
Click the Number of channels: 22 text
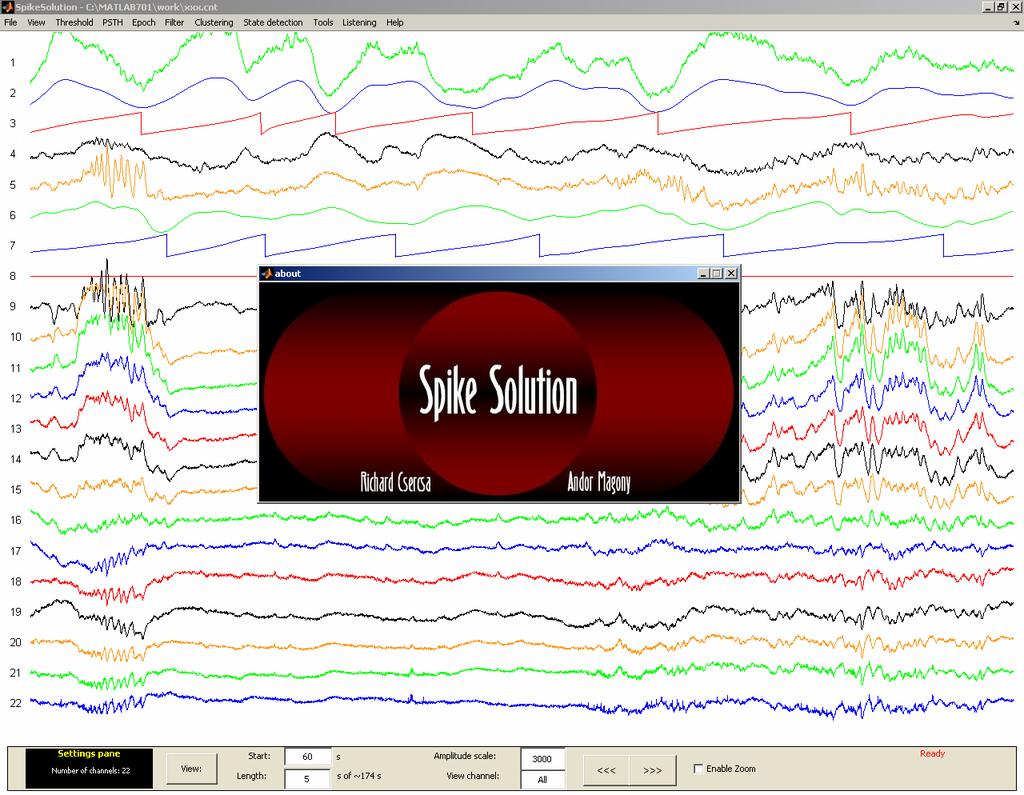click(91, 771)
